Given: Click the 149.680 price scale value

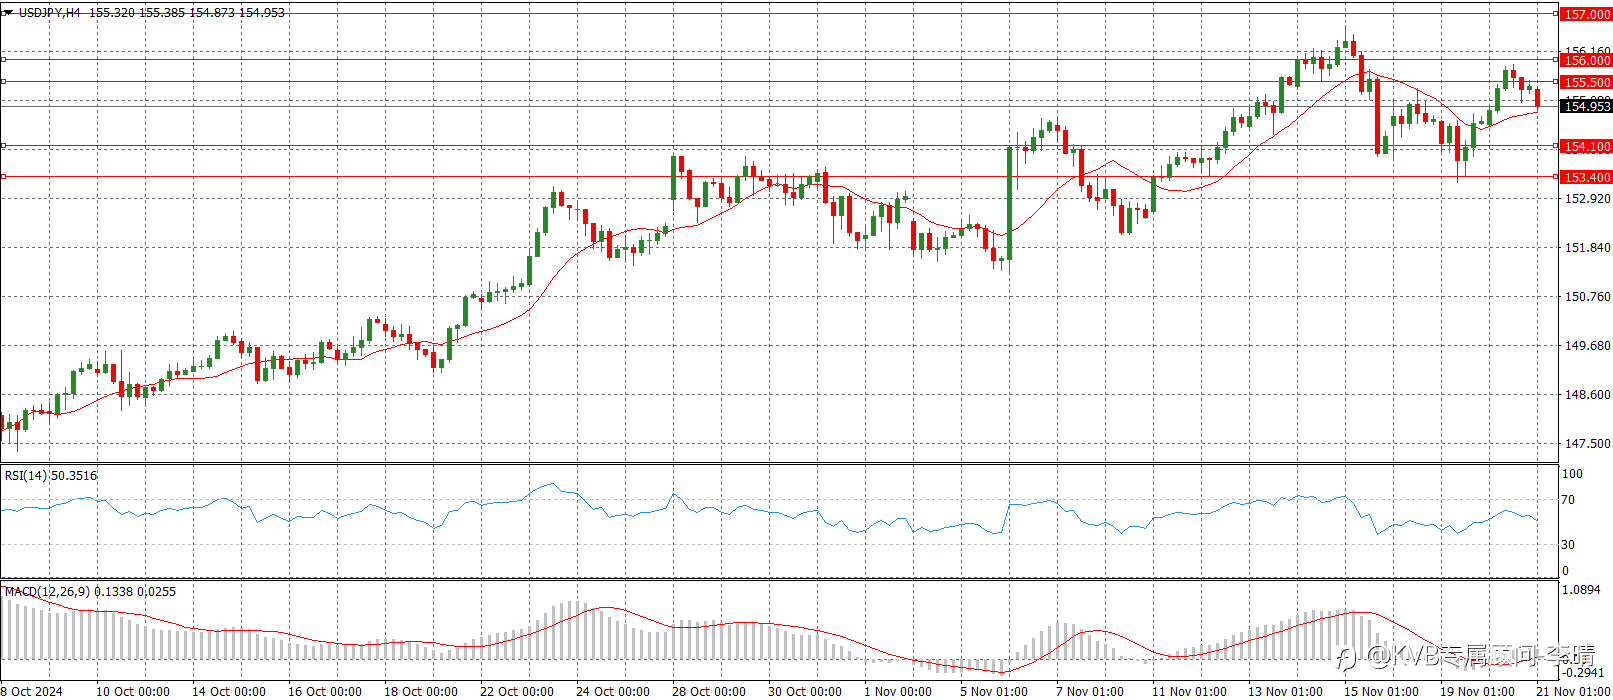Looking at the screenshot, I should (x=1588, y=346).
